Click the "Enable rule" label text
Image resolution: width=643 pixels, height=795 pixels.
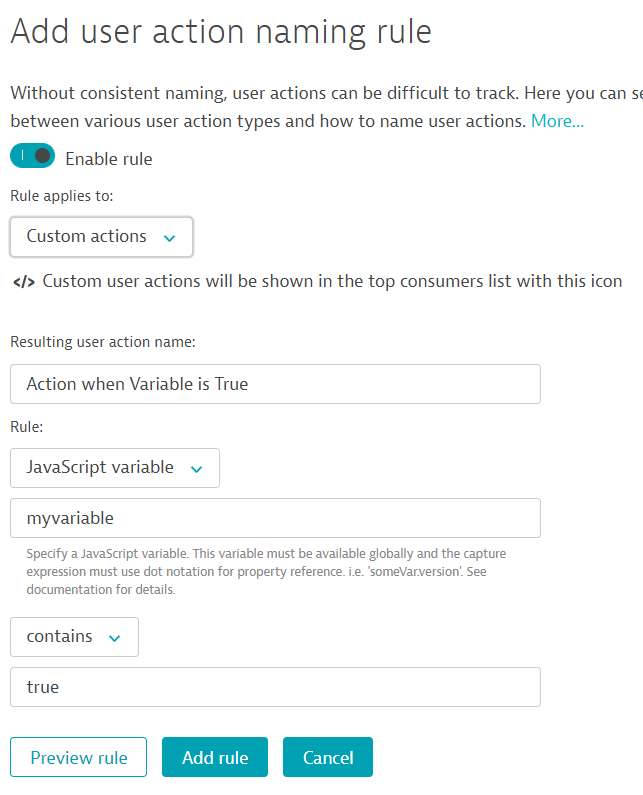coord(109,159)
